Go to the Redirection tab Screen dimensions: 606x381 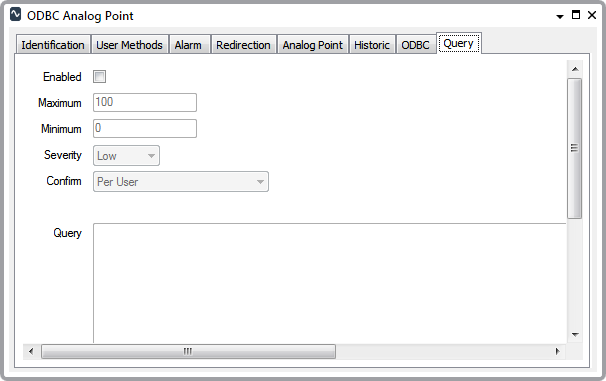tap(243, 45)
